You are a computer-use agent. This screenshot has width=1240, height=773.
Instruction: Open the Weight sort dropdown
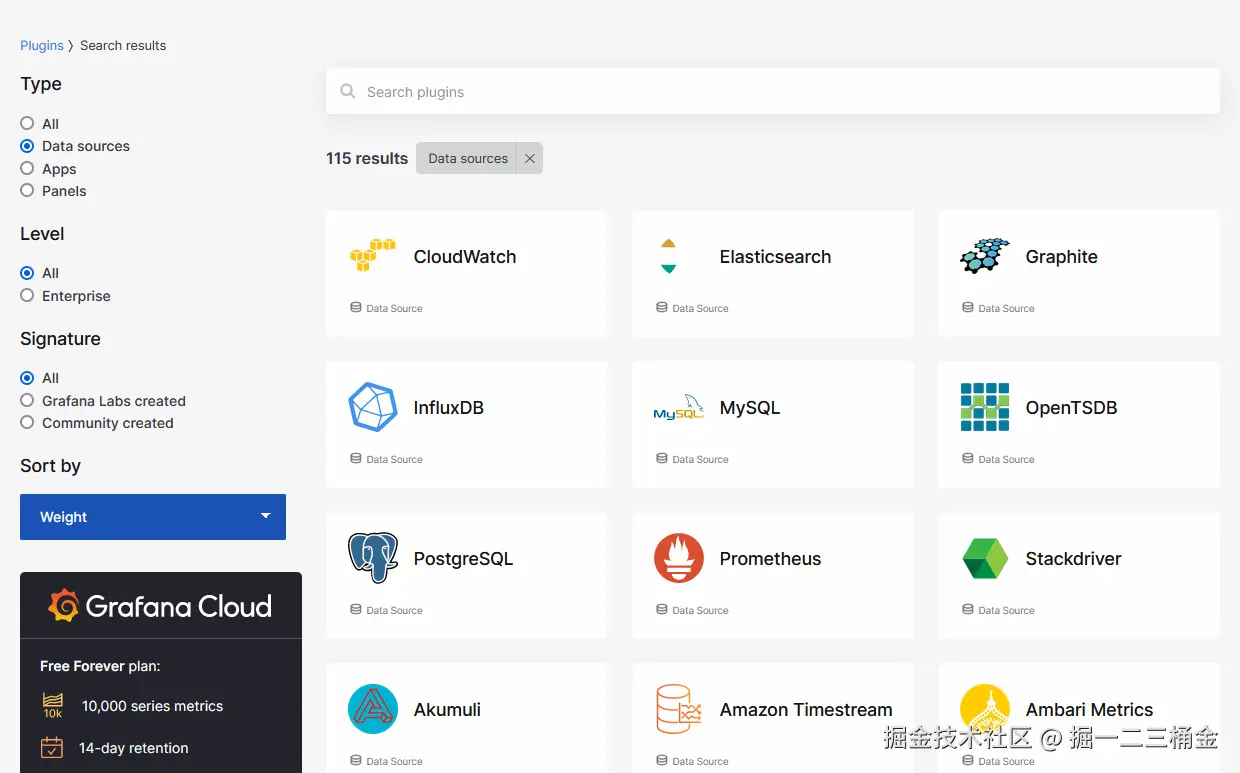(x=153, y=517)
